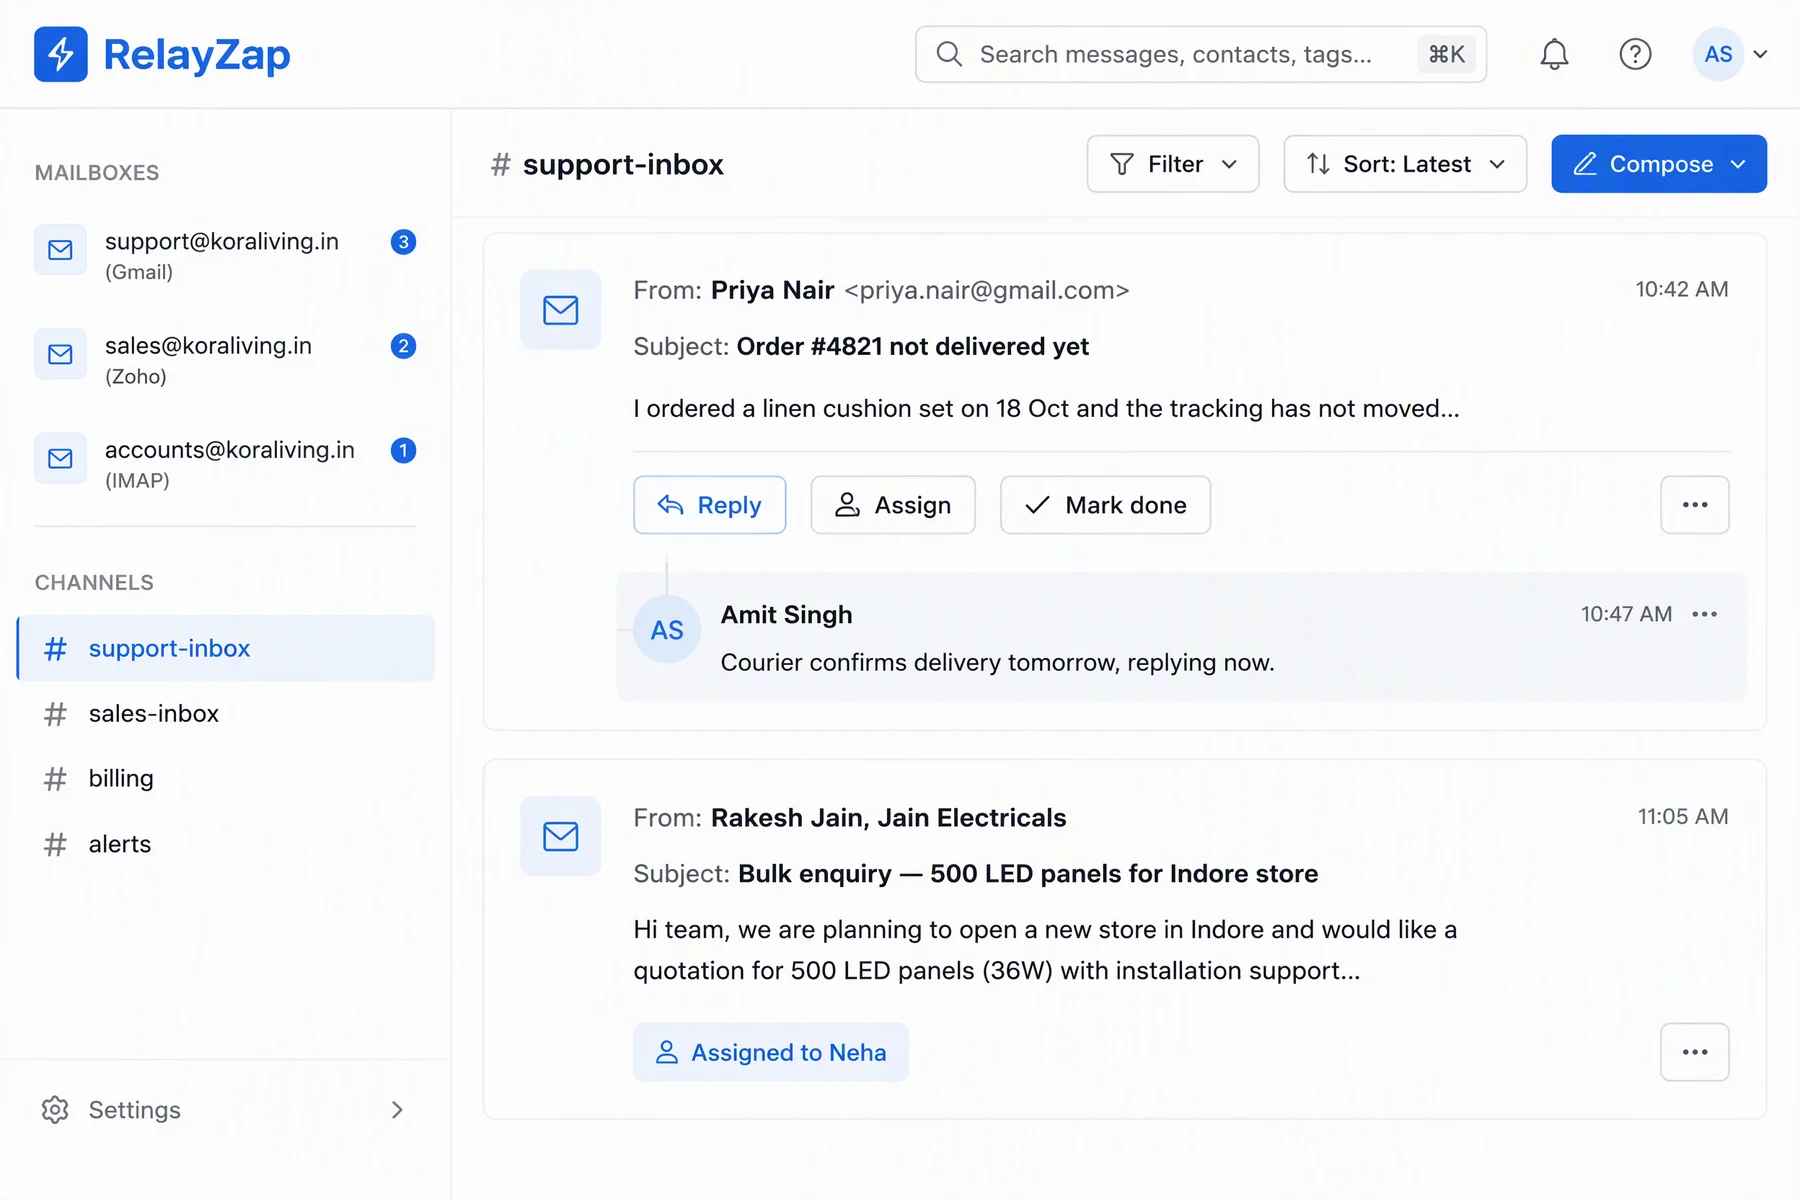Click the RelayZap wordmark
The image size is (1800, 1200).
click(x=197, y=55)
